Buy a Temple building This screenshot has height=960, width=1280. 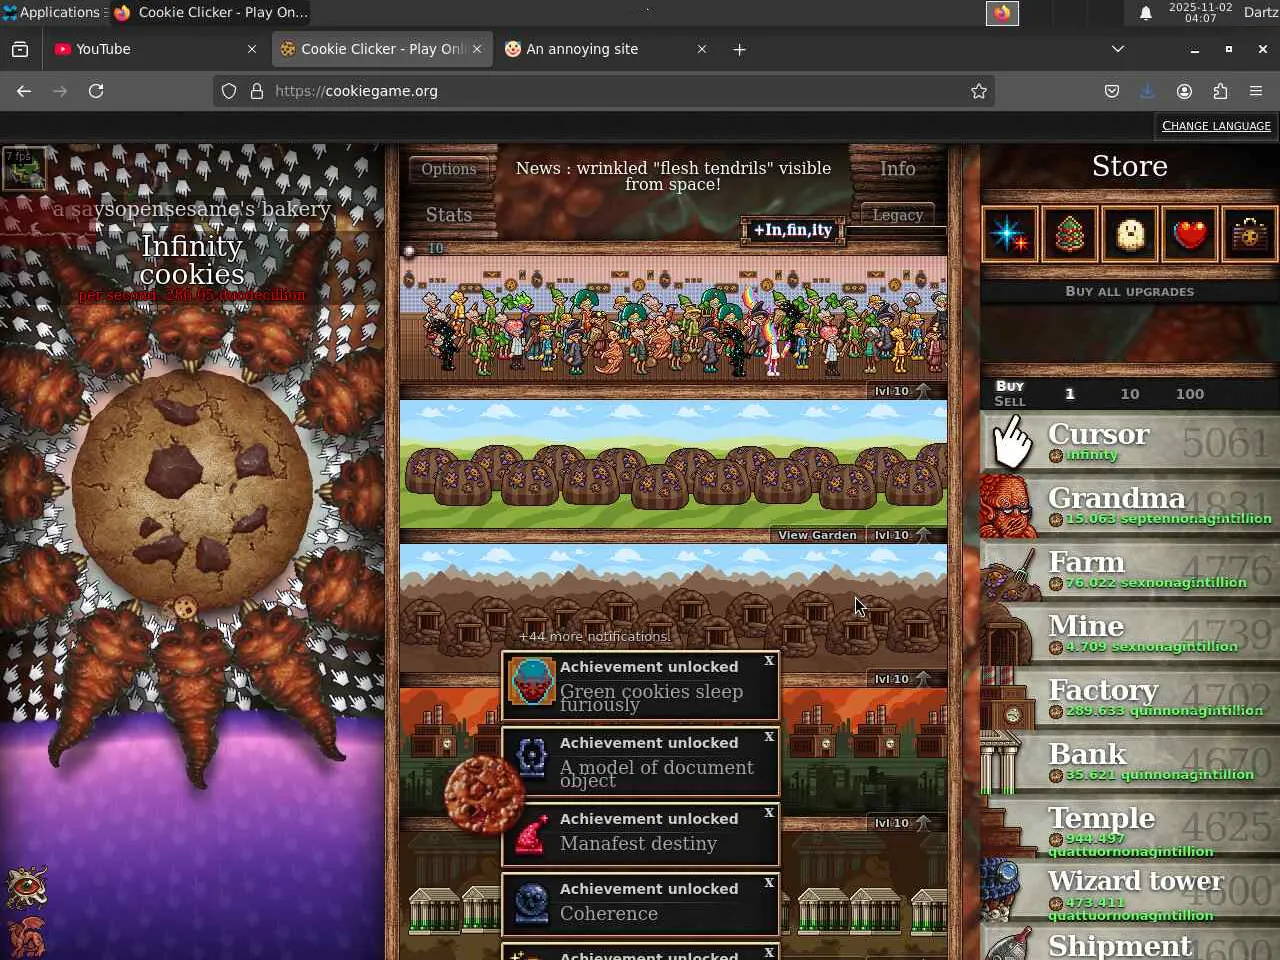pyautogui.click(x=1130, y=825)
